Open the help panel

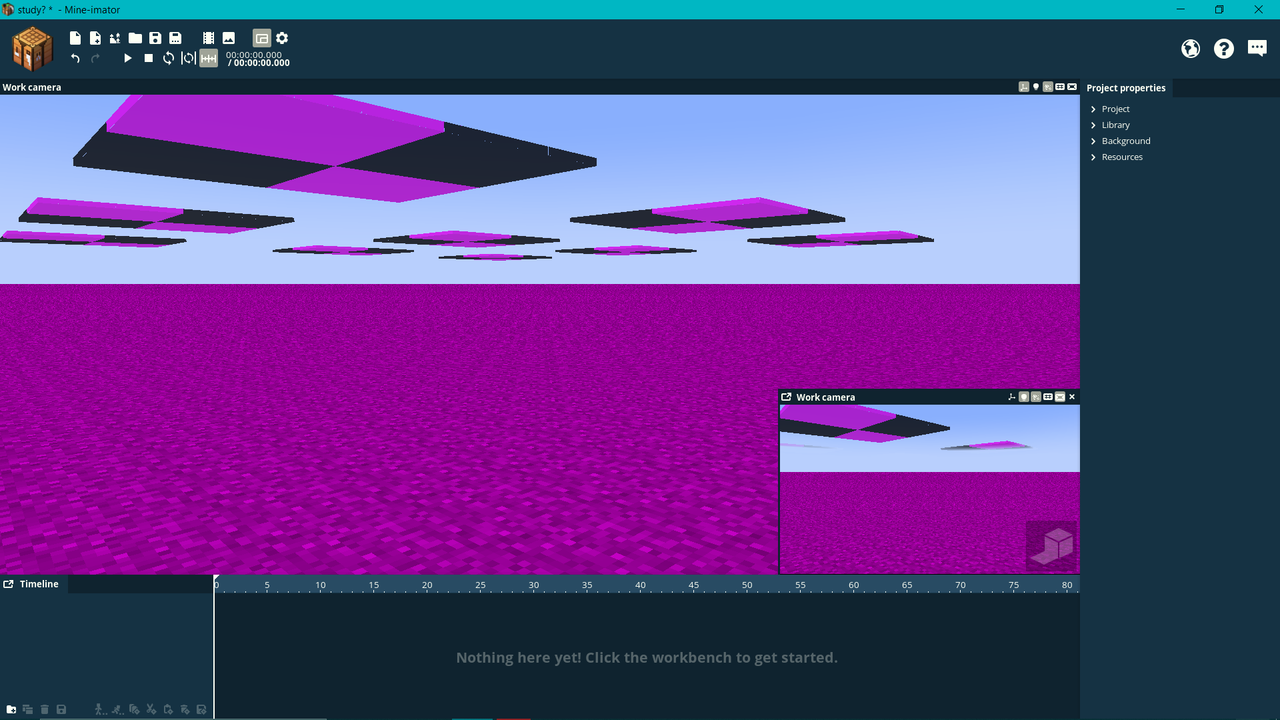tap(1223, 48)
